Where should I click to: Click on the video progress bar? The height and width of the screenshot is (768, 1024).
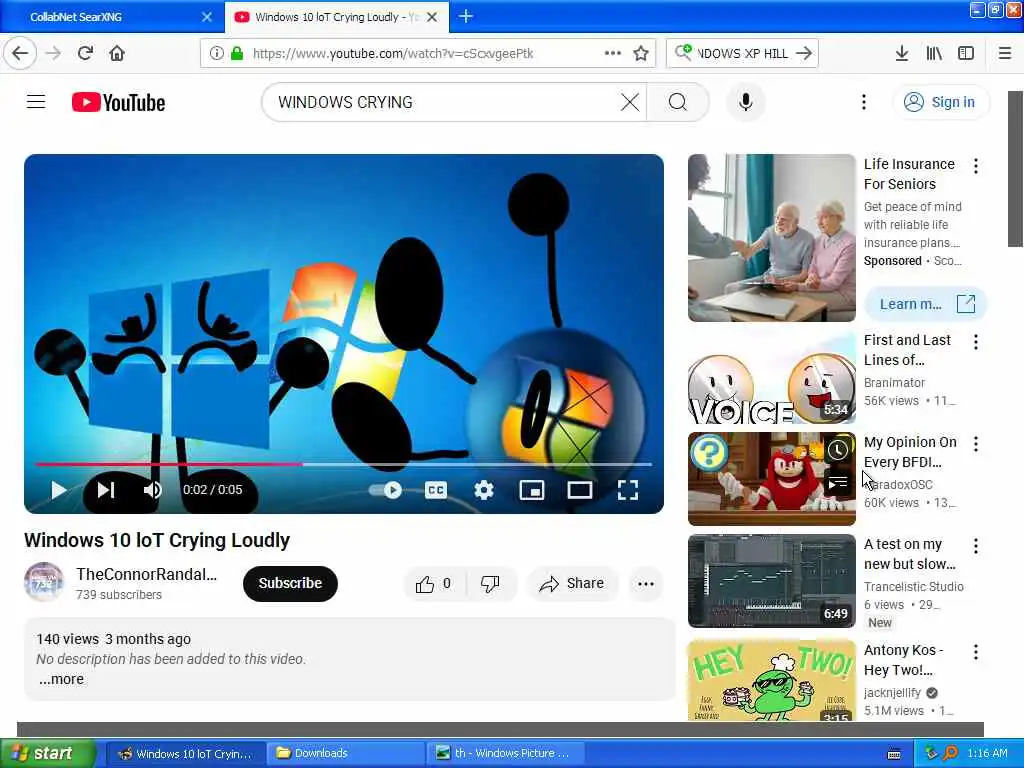[344, 464]
